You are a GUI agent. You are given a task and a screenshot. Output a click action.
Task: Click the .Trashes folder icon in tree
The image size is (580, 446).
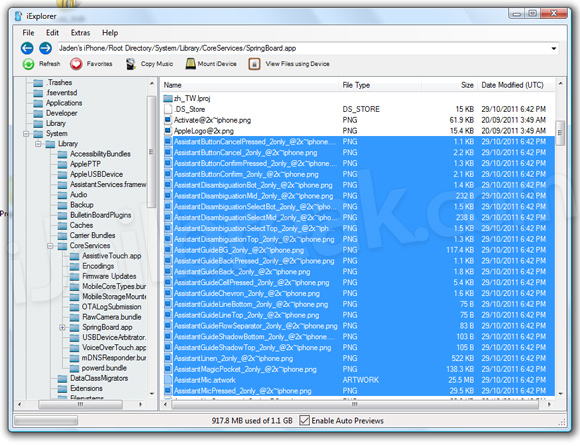tap(38, 83)
